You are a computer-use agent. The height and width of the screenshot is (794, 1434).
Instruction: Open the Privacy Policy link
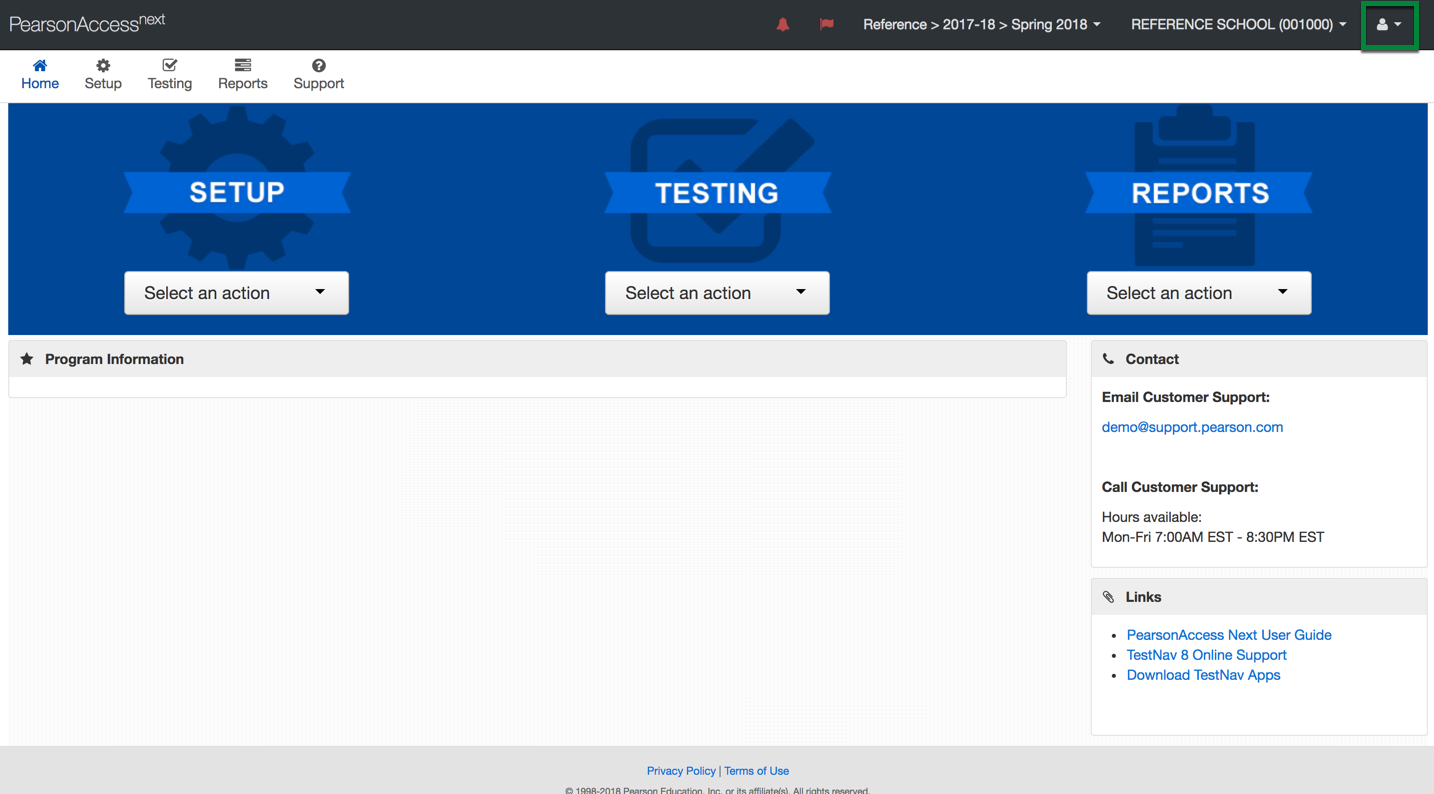[681, 771]
